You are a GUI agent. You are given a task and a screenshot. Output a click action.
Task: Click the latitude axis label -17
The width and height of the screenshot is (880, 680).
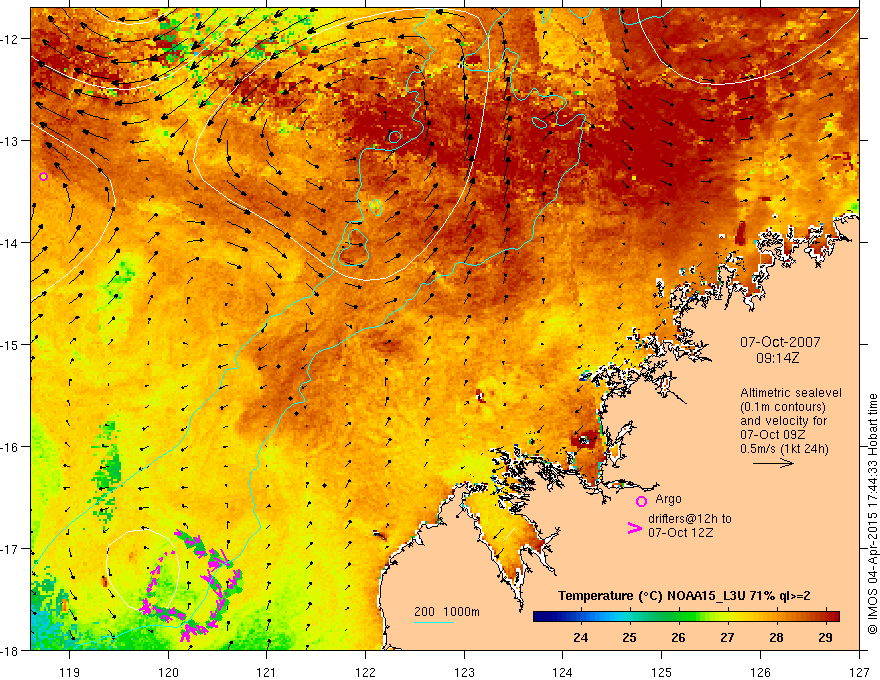11,548
